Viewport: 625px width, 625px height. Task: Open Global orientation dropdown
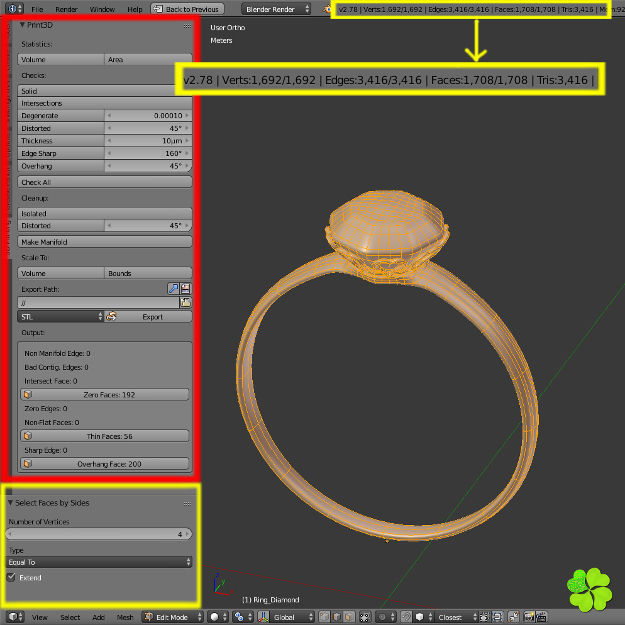click(x=292, y=617)
